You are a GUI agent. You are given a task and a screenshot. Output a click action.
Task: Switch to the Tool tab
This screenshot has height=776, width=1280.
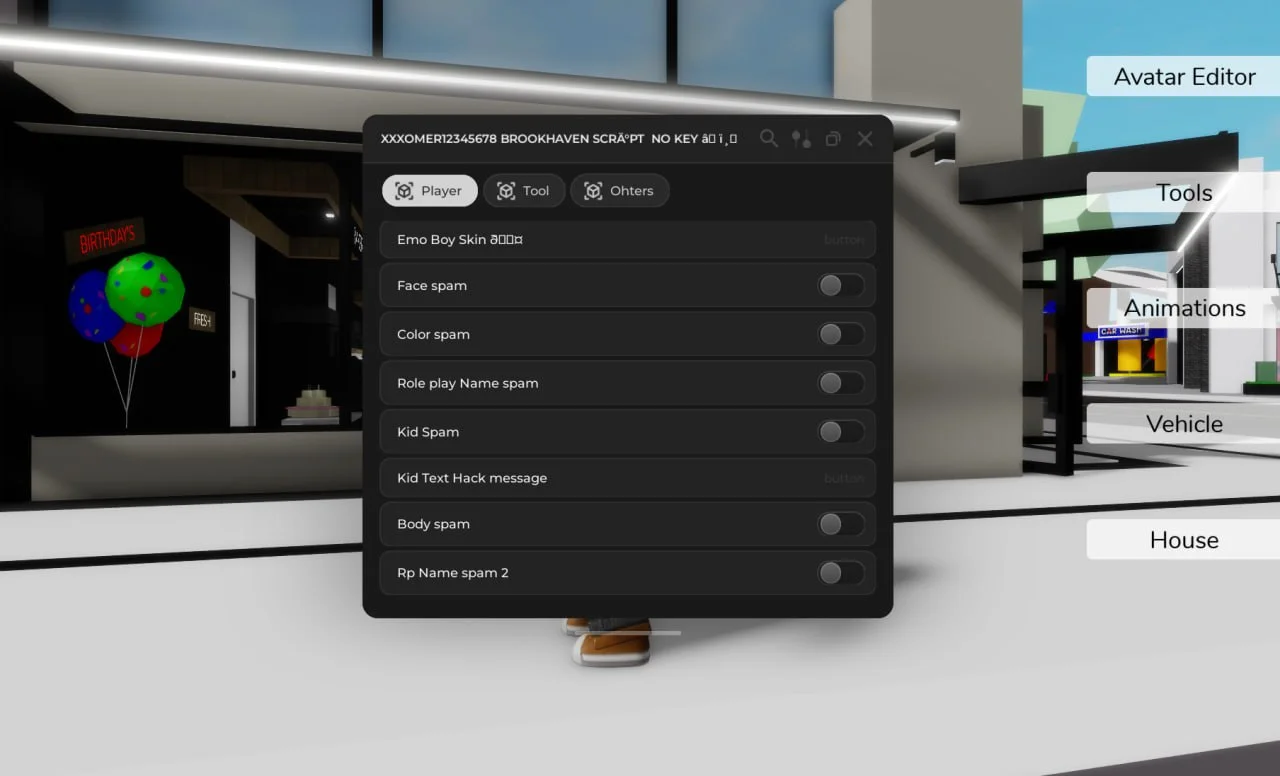pyautogui.click(x=524, y=191)
